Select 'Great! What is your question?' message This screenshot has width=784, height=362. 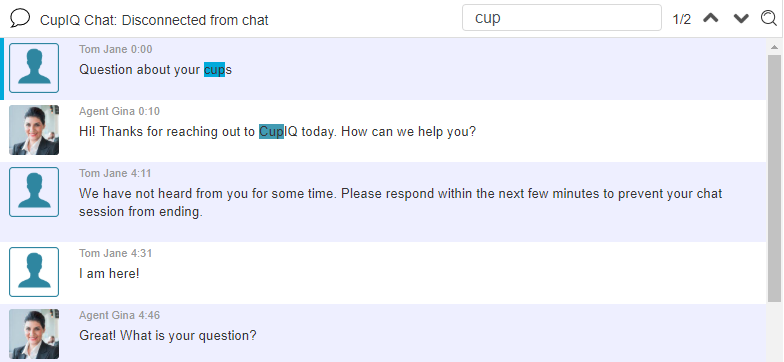[x=168, y=336]
